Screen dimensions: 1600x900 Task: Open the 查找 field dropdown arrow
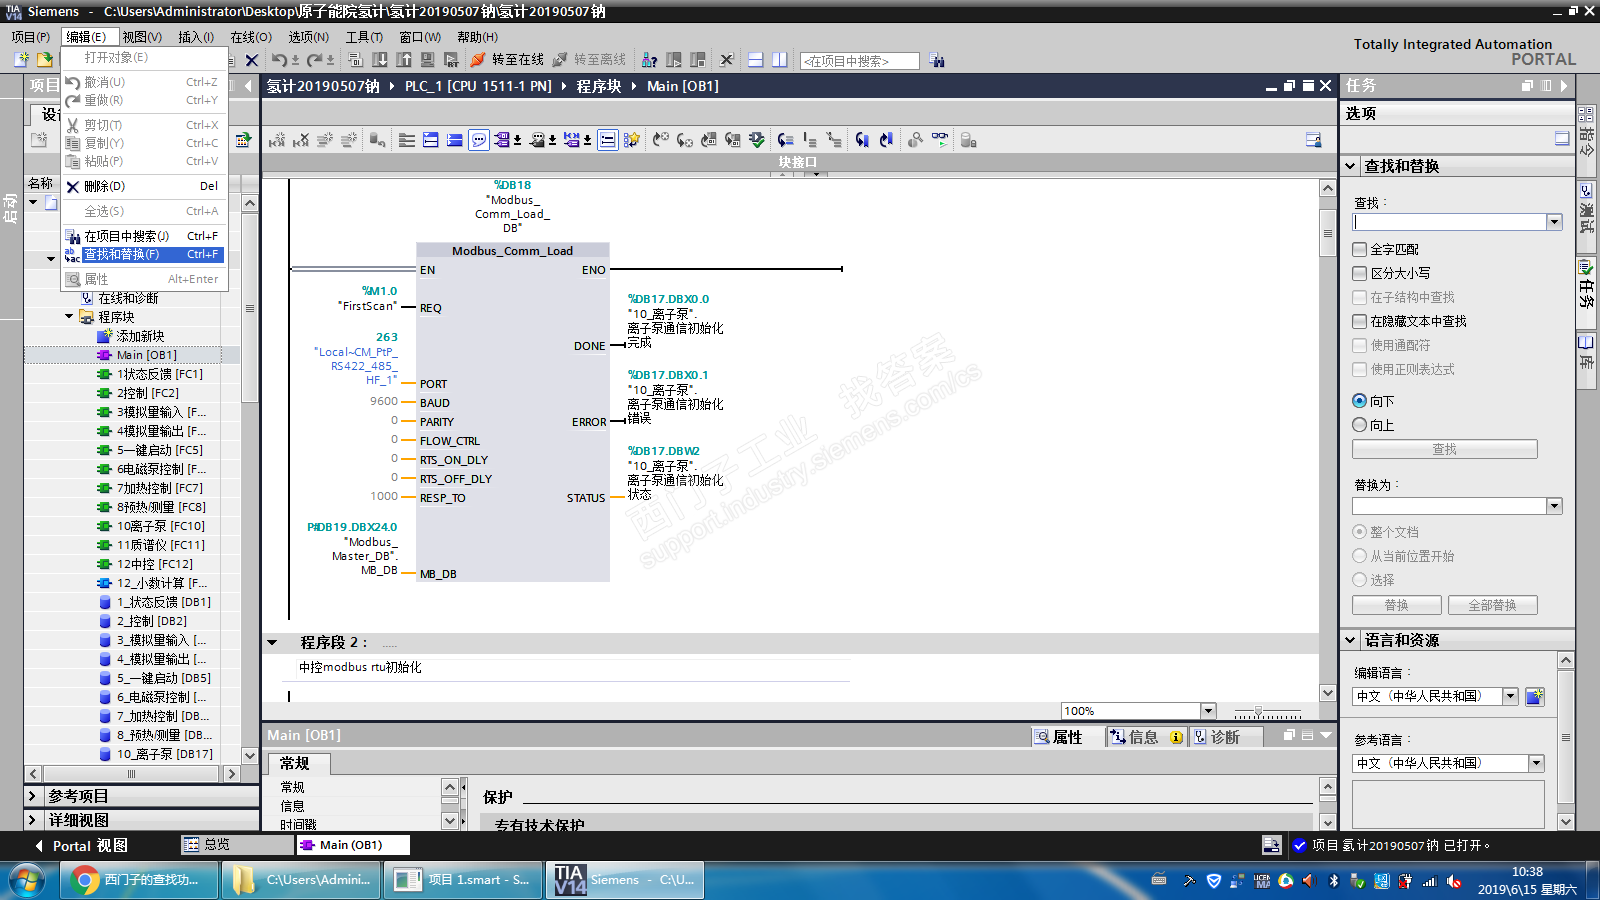(x=1554, y=222)
